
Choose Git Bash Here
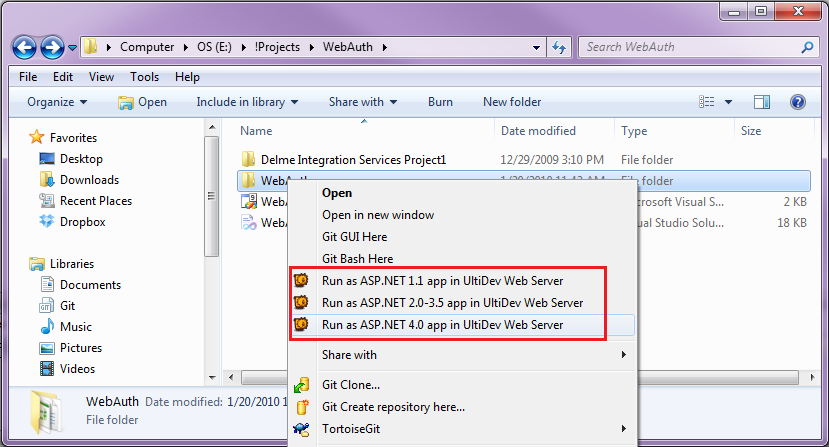[357, 259]
